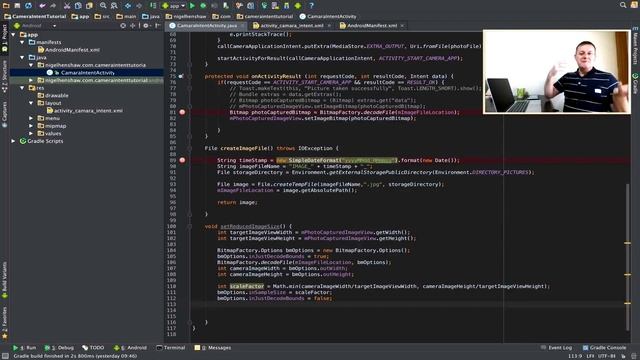The width and height of the screenshot is (640, 360).
Task: Click the Redo arrow icon
Action: [x=53, y=6]
